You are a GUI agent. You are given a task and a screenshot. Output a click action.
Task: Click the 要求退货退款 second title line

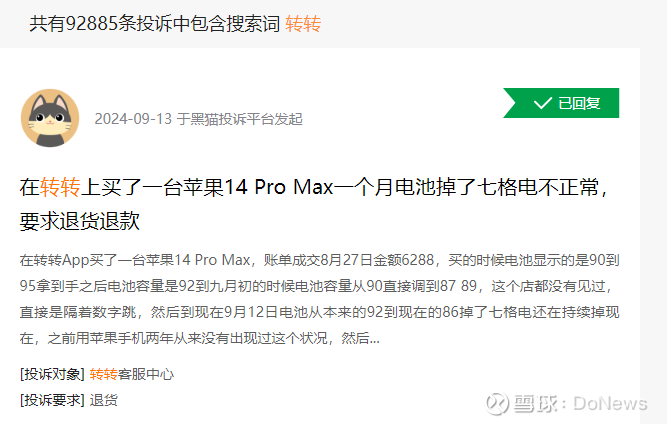80,222
